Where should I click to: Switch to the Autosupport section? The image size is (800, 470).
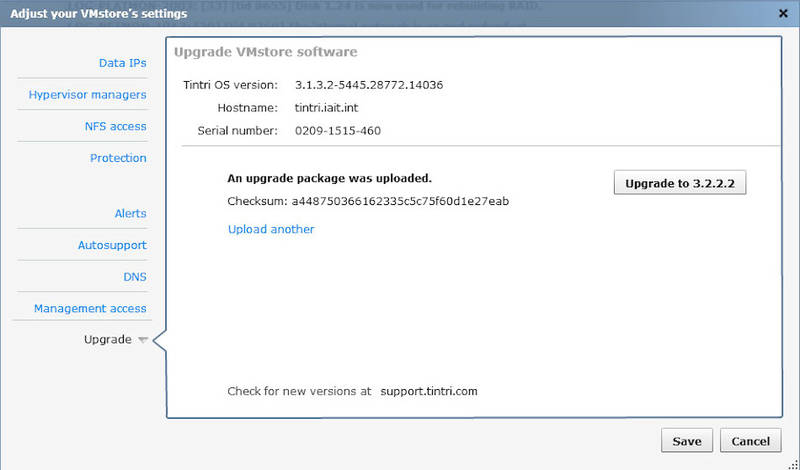click(112, 245)
